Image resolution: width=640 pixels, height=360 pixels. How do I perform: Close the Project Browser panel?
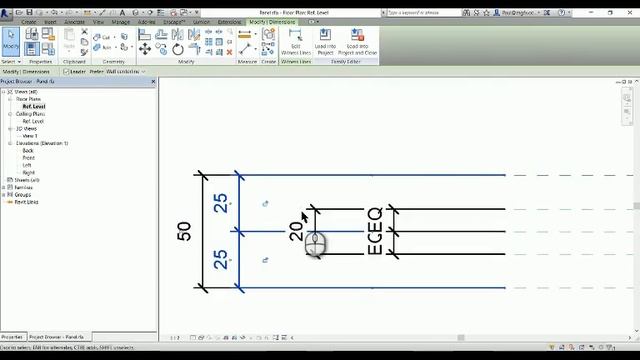click(x=153, y=82)
